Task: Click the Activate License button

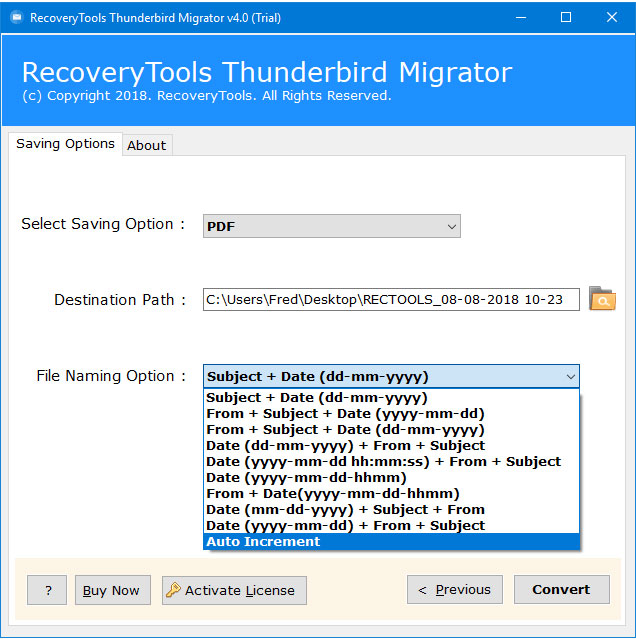Action: [234, 590]
